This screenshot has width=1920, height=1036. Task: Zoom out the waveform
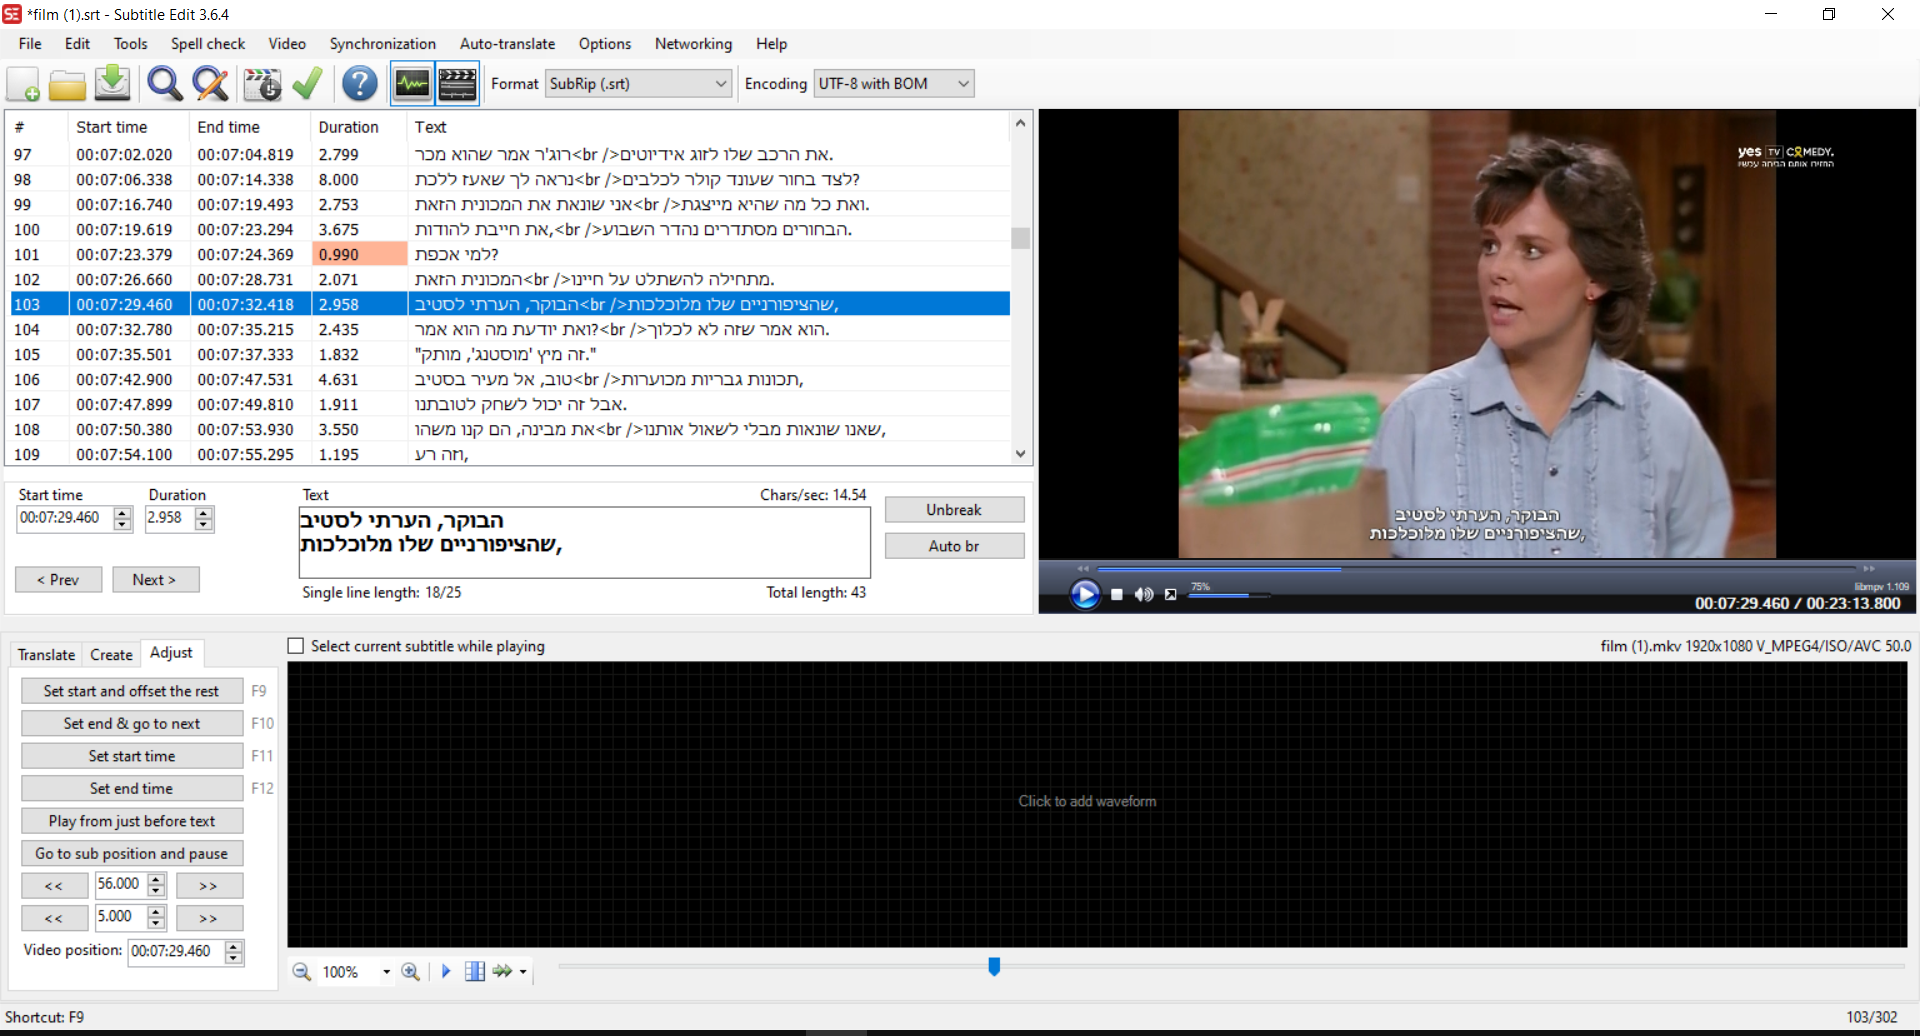point(301,972)
